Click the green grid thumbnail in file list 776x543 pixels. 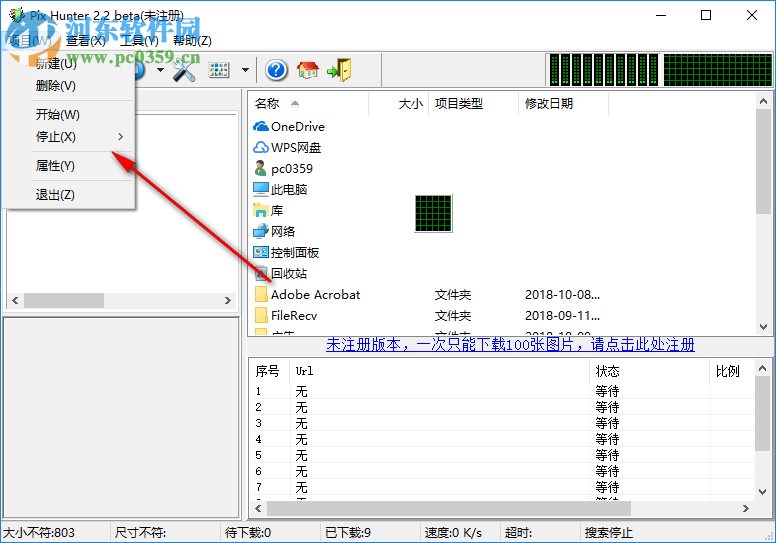[434, 213]
